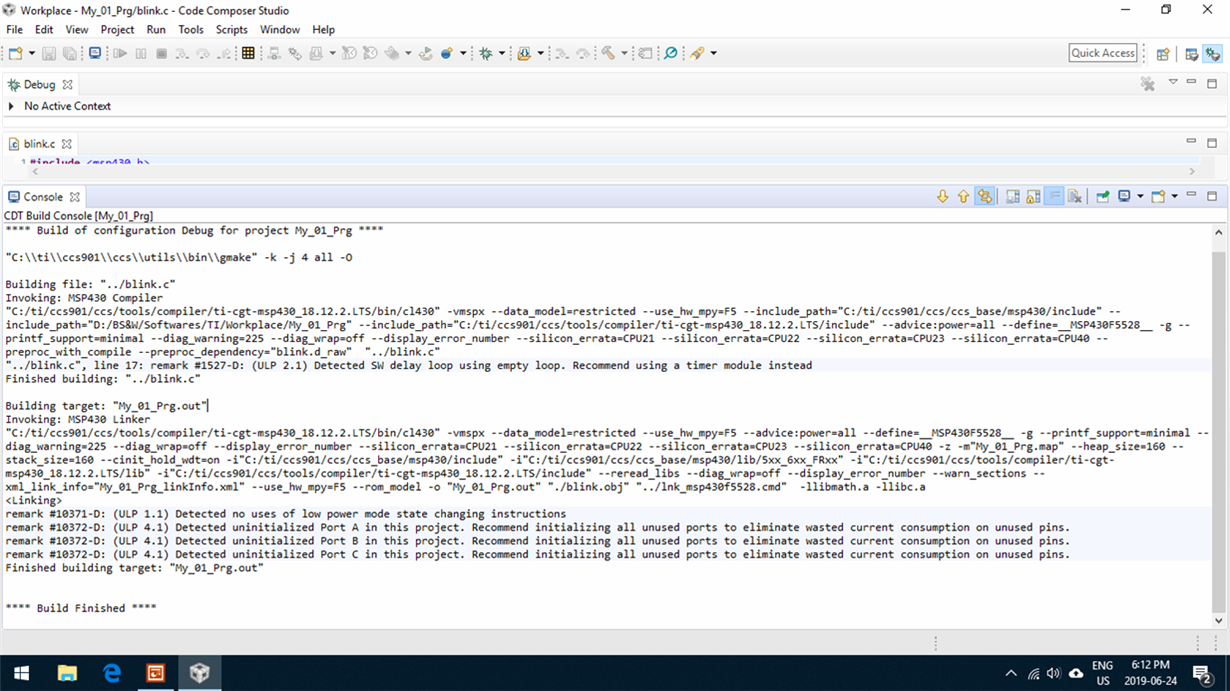This screenshot has width=1230, height=691.
Task: Click the console Previous Error up arrow
Action: tap(963, 197)
